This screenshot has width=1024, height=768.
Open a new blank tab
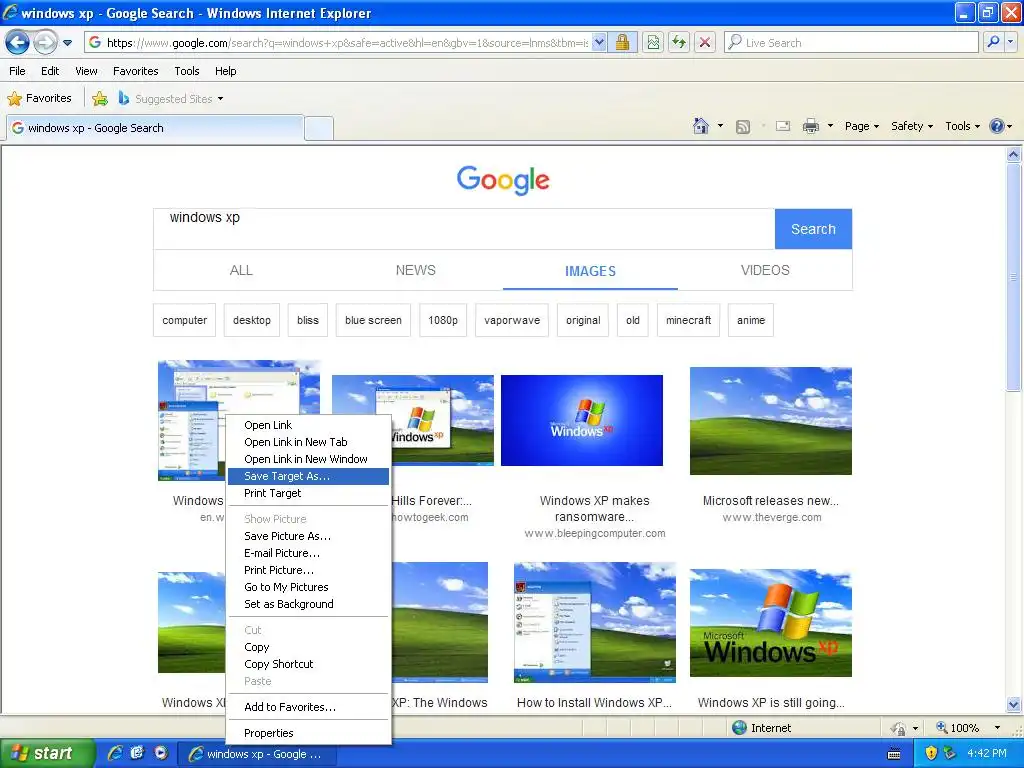(319, 129)
